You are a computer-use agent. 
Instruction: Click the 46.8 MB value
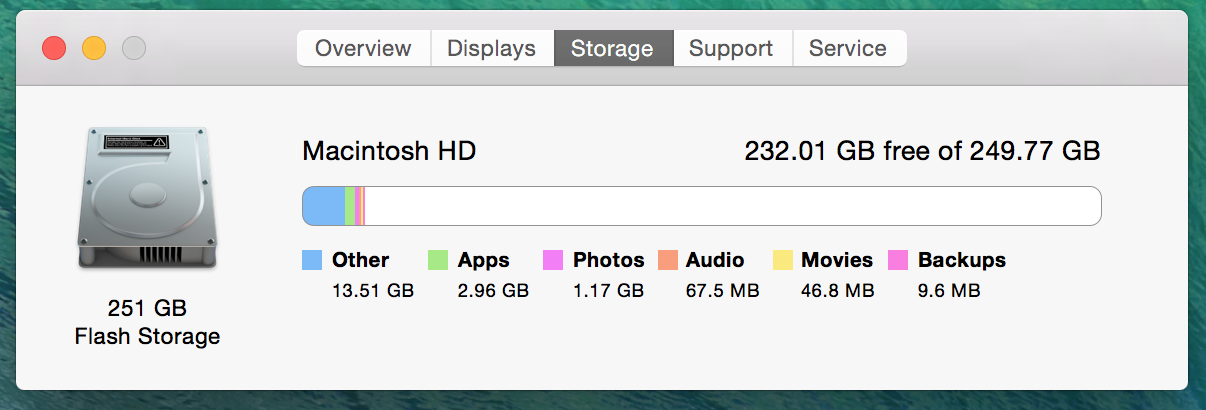[x=838, y=291]
